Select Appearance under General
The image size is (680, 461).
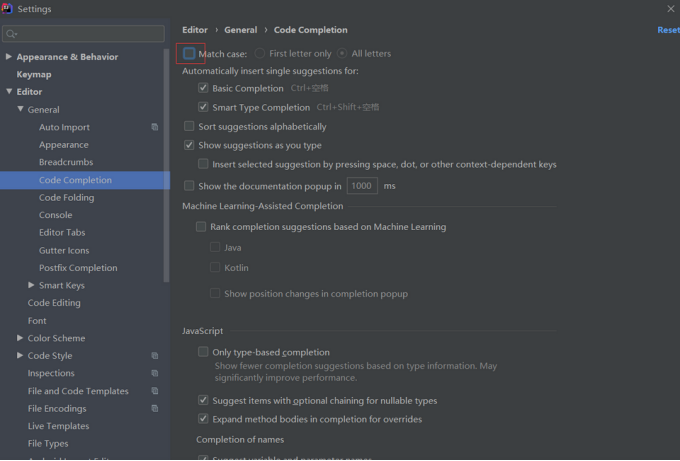pyautogui.click(x=64, y=145)
